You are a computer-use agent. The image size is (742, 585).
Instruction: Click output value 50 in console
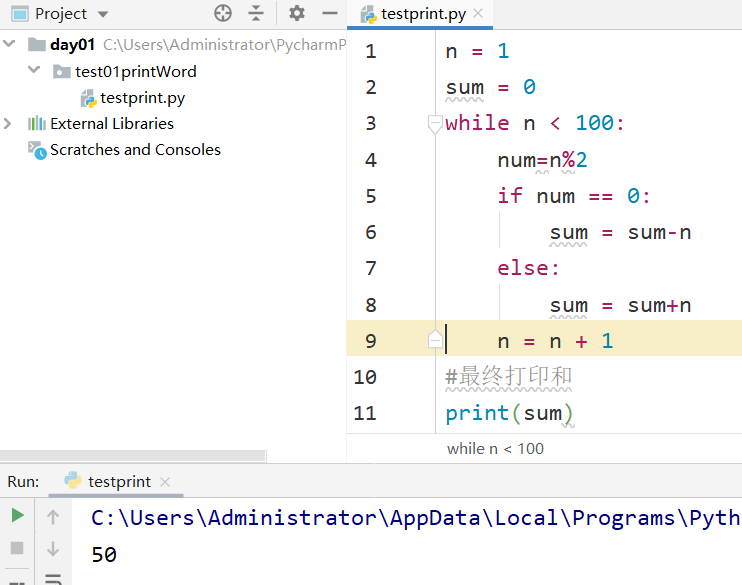(x=104, y=555)
